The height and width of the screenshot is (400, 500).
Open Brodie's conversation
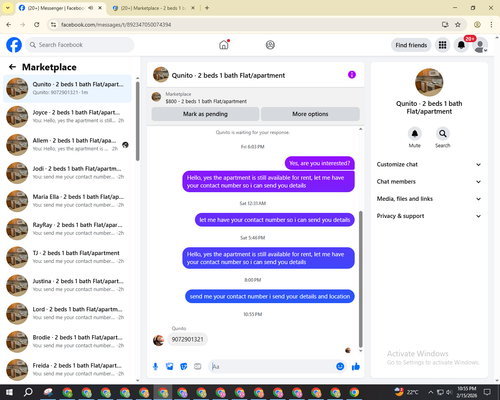click(x=68, y=341)
